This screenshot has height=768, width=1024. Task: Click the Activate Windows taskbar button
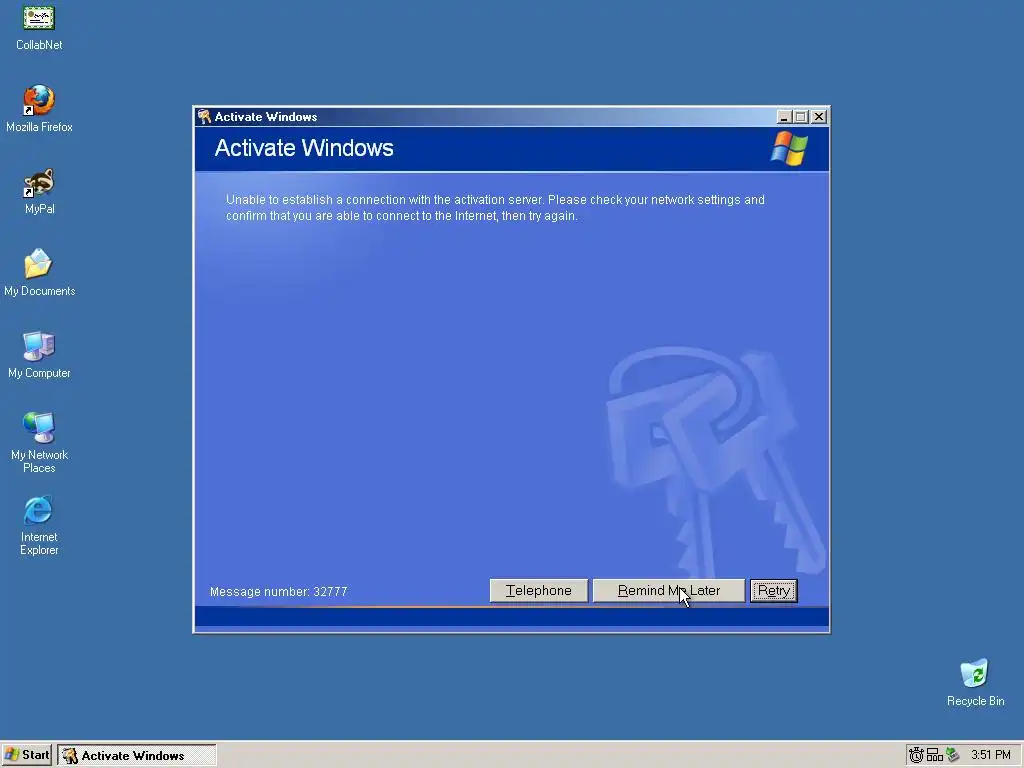[x=136, y=755]
